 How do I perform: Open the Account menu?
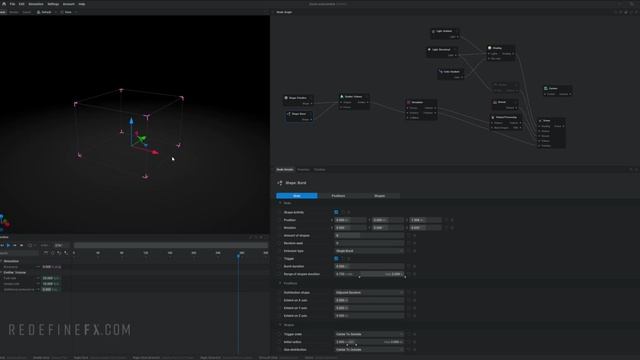pos(69,4)
